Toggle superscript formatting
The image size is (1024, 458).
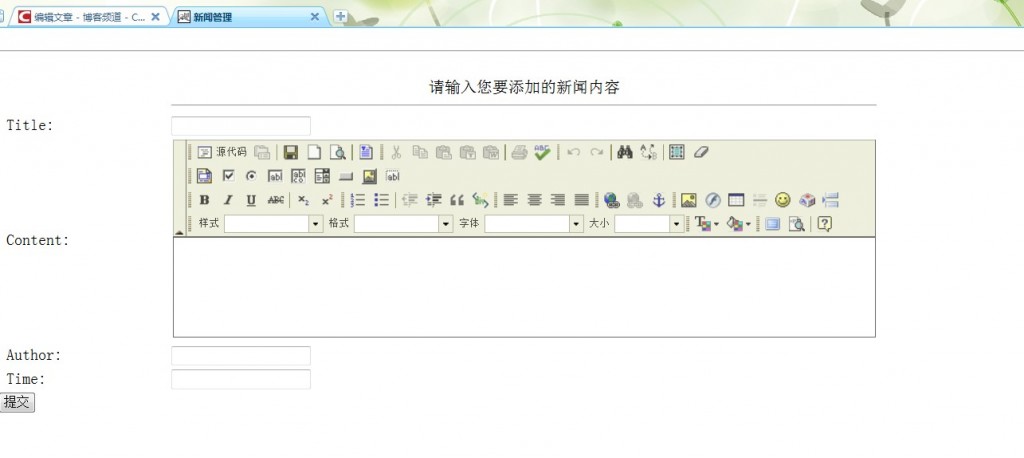327,200
